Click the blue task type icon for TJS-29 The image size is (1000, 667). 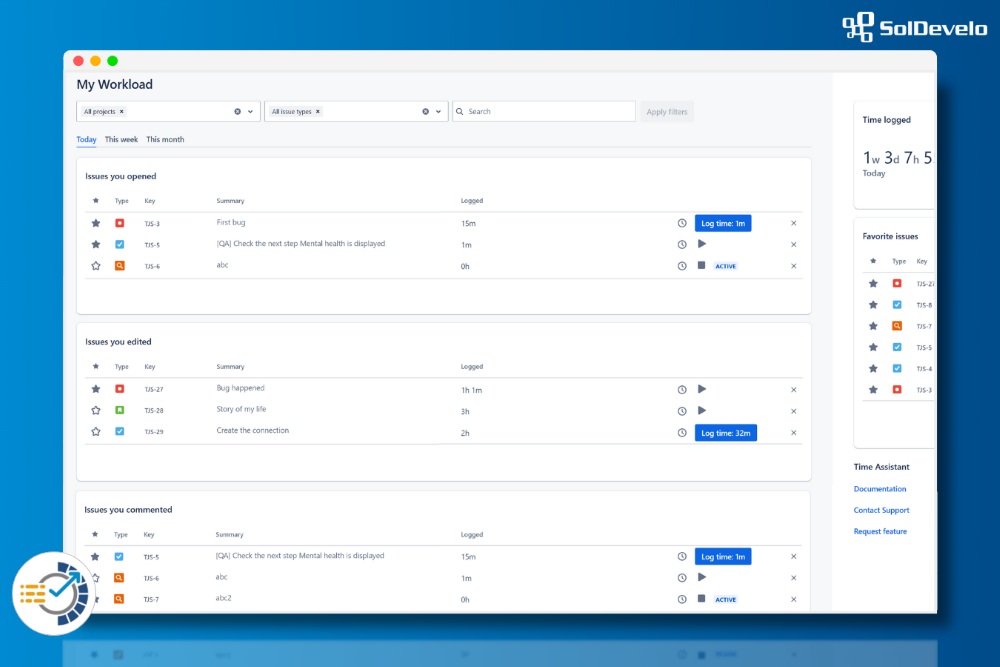119,431
